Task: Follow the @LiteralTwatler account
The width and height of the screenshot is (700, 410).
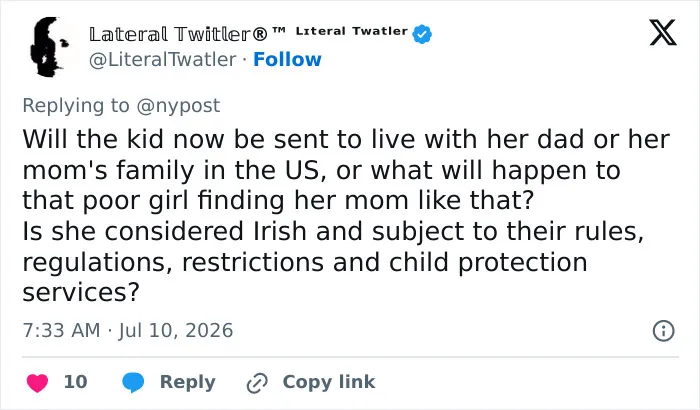Action: [287, 59]
